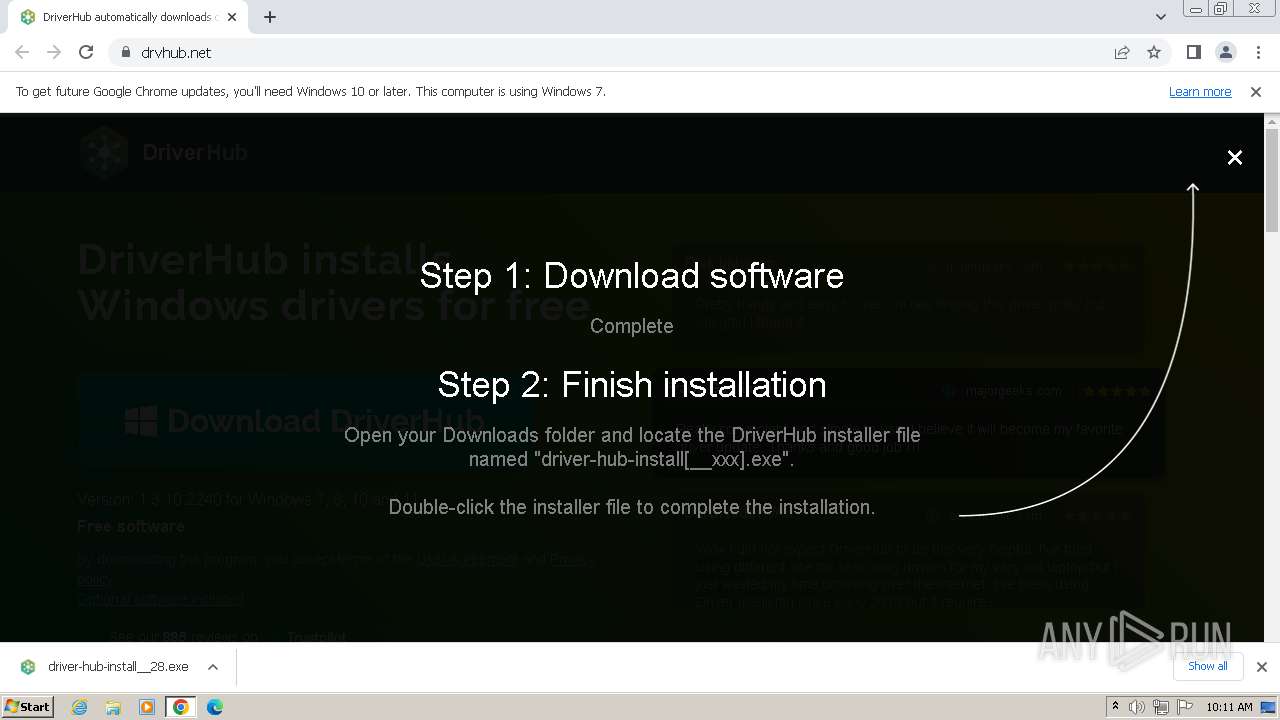
Task: Share this page using the share icon
Action: coord(1122,52)
